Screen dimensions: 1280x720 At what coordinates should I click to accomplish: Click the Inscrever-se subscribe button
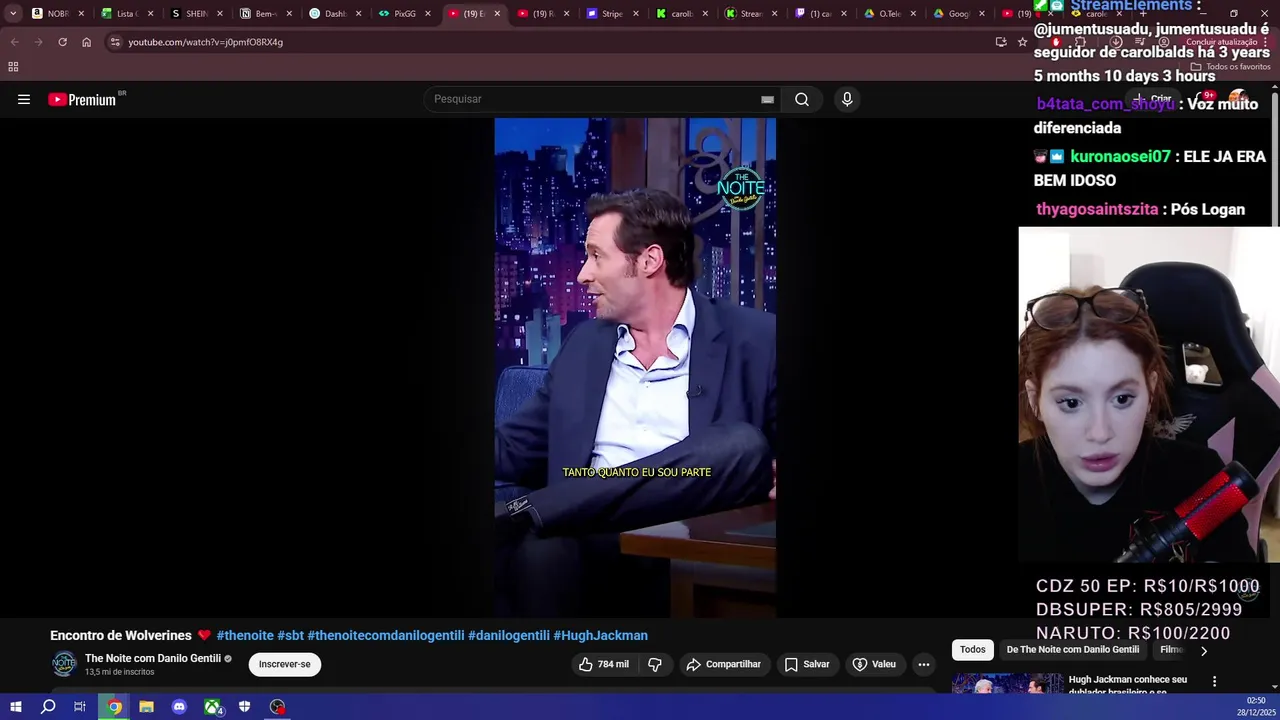(x=285, y=664)
